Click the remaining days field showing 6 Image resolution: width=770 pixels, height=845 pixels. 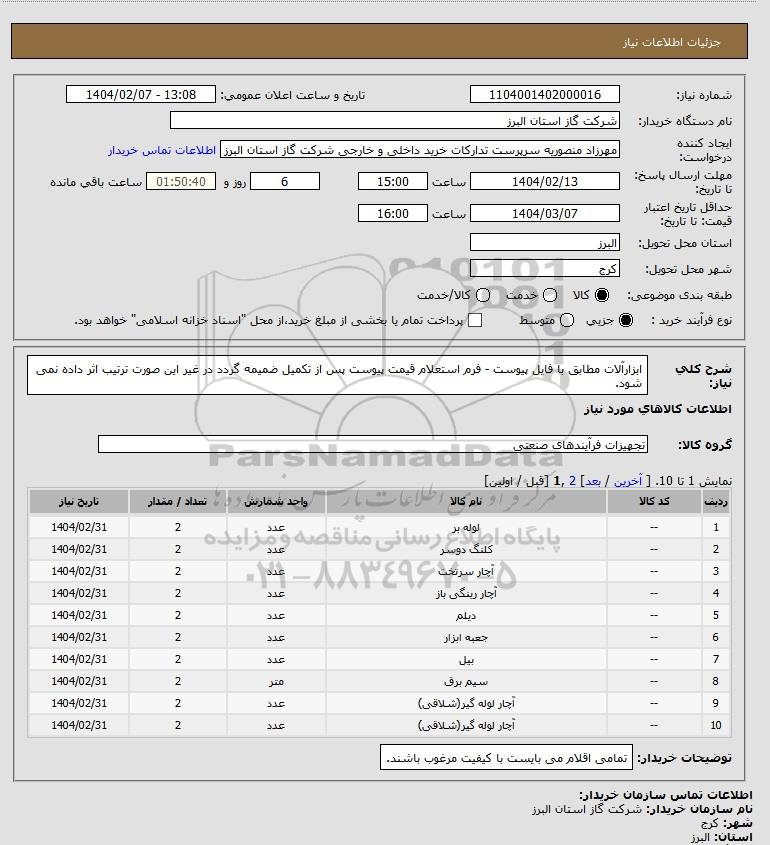[x=285, y=182]
